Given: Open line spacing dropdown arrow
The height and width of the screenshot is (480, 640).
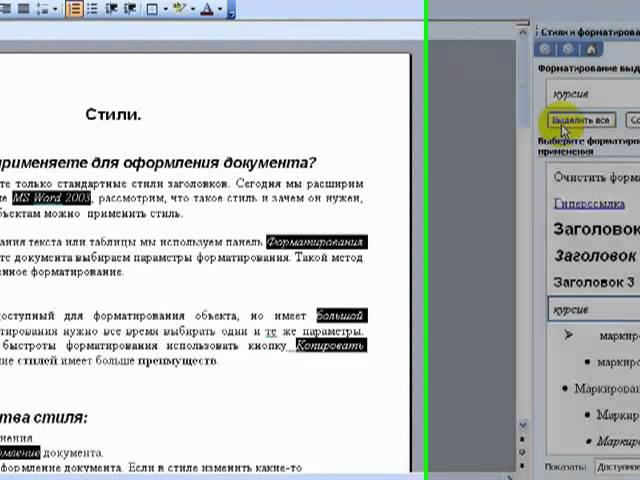Looking at the screenshot, I should [56, 9].
